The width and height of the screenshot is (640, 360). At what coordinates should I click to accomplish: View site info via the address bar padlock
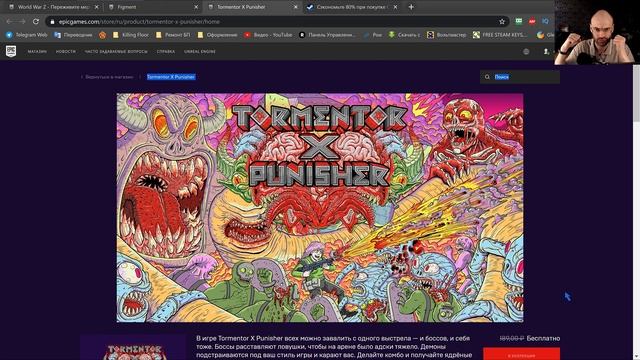52,22
